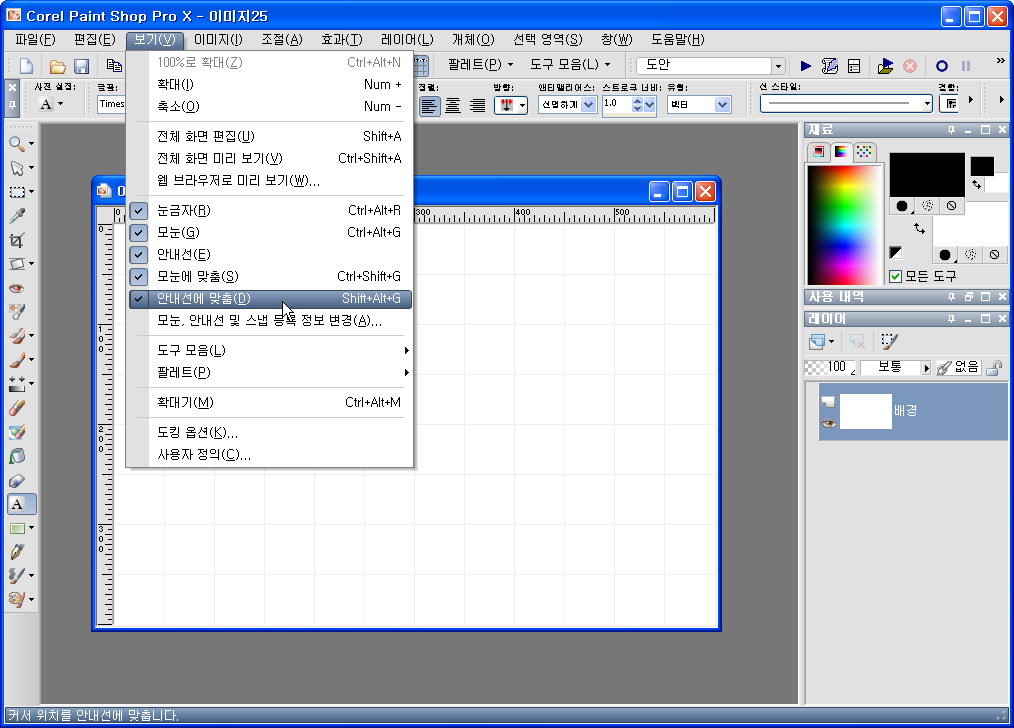Open the 이미지(I) menu

[218, 39]
